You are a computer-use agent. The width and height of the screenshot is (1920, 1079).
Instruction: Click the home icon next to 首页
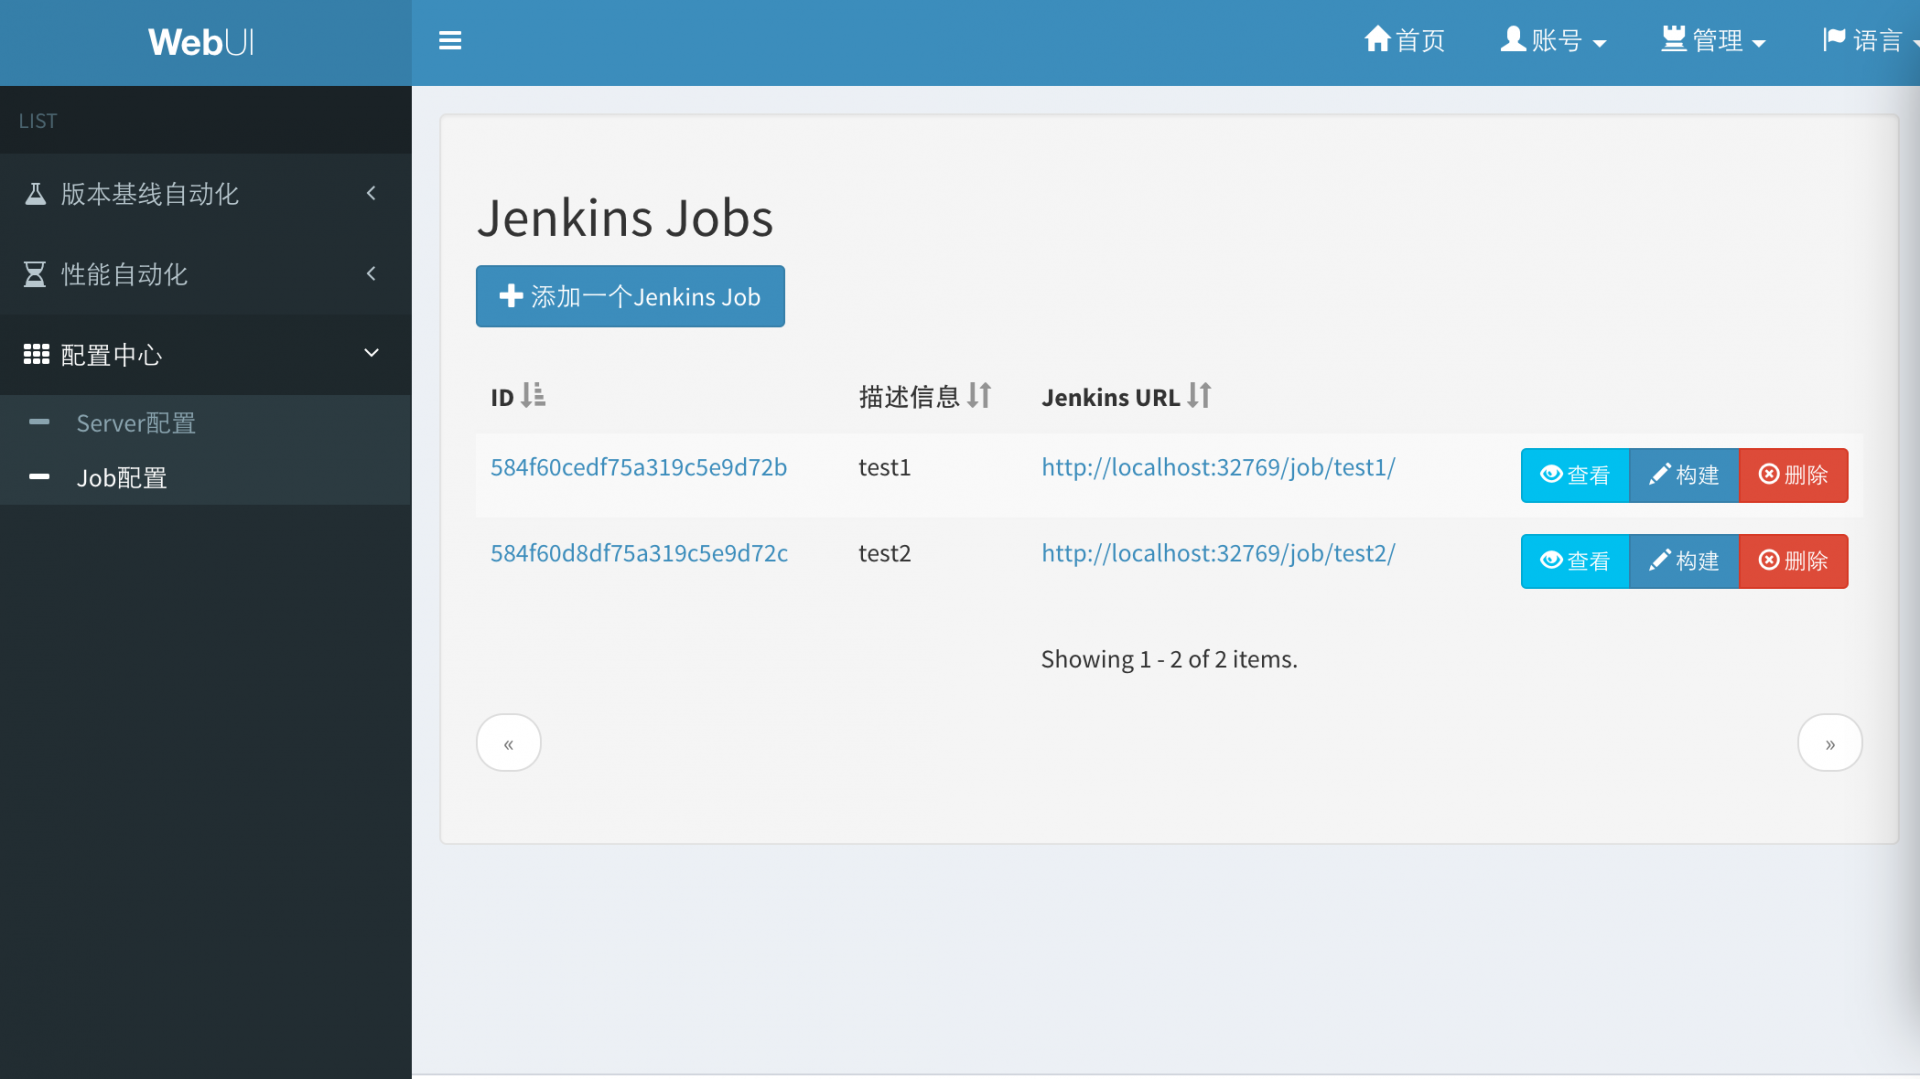(x=1377, y=39)
